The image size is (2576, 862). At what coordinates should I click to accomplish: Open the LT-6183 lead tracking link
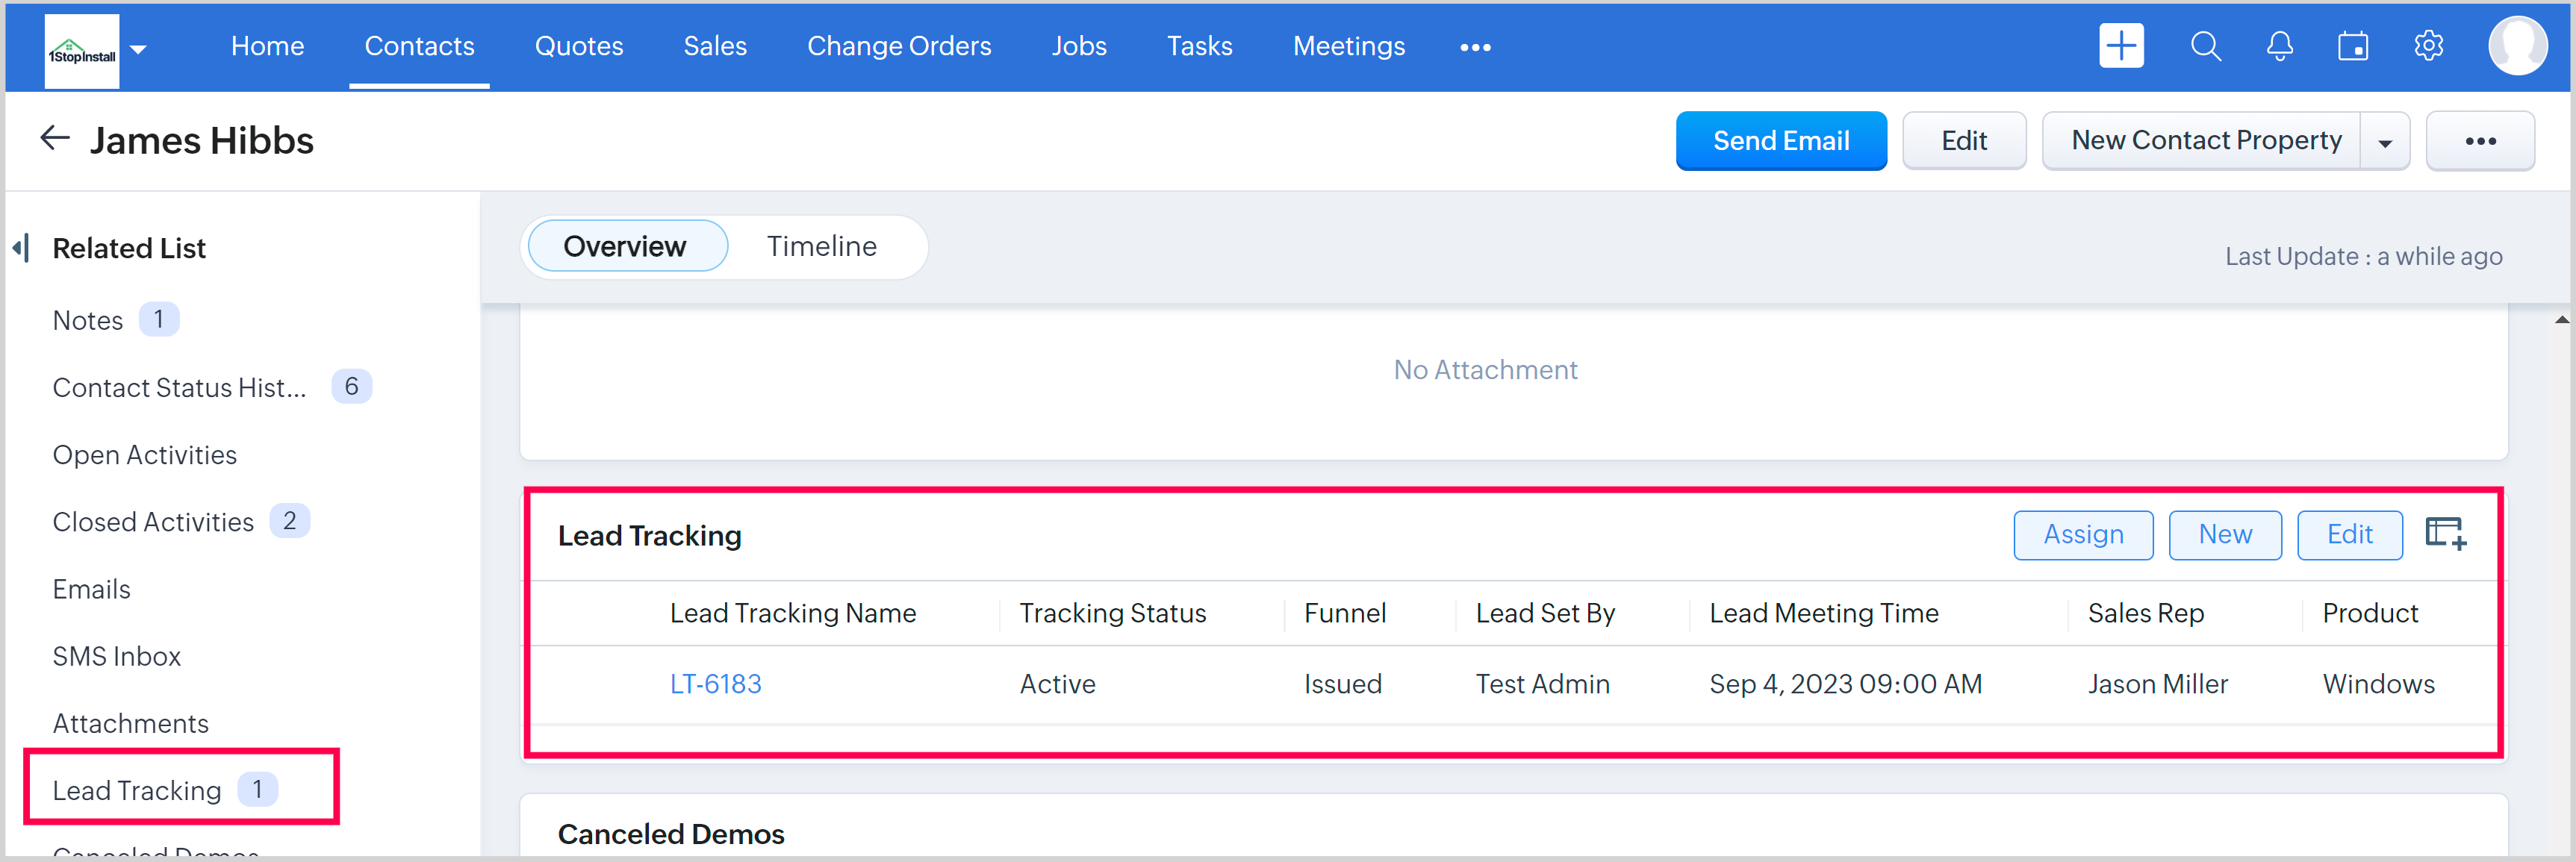coord(715,684)
